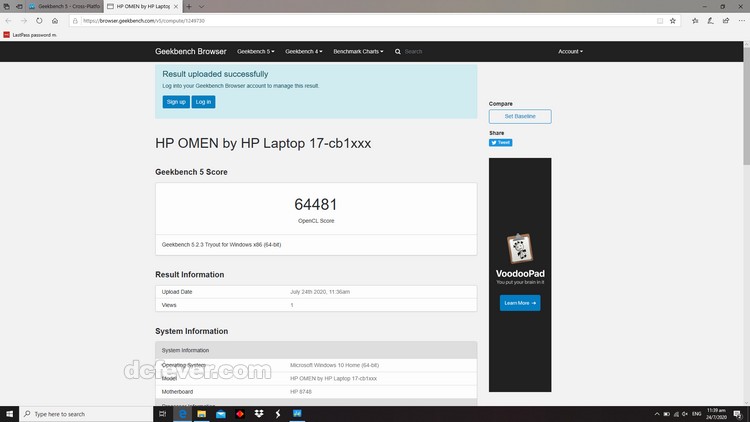
Task: Click the page vertical scrollbar thumb
Action: pyautogui.click(x=747, y=105)
